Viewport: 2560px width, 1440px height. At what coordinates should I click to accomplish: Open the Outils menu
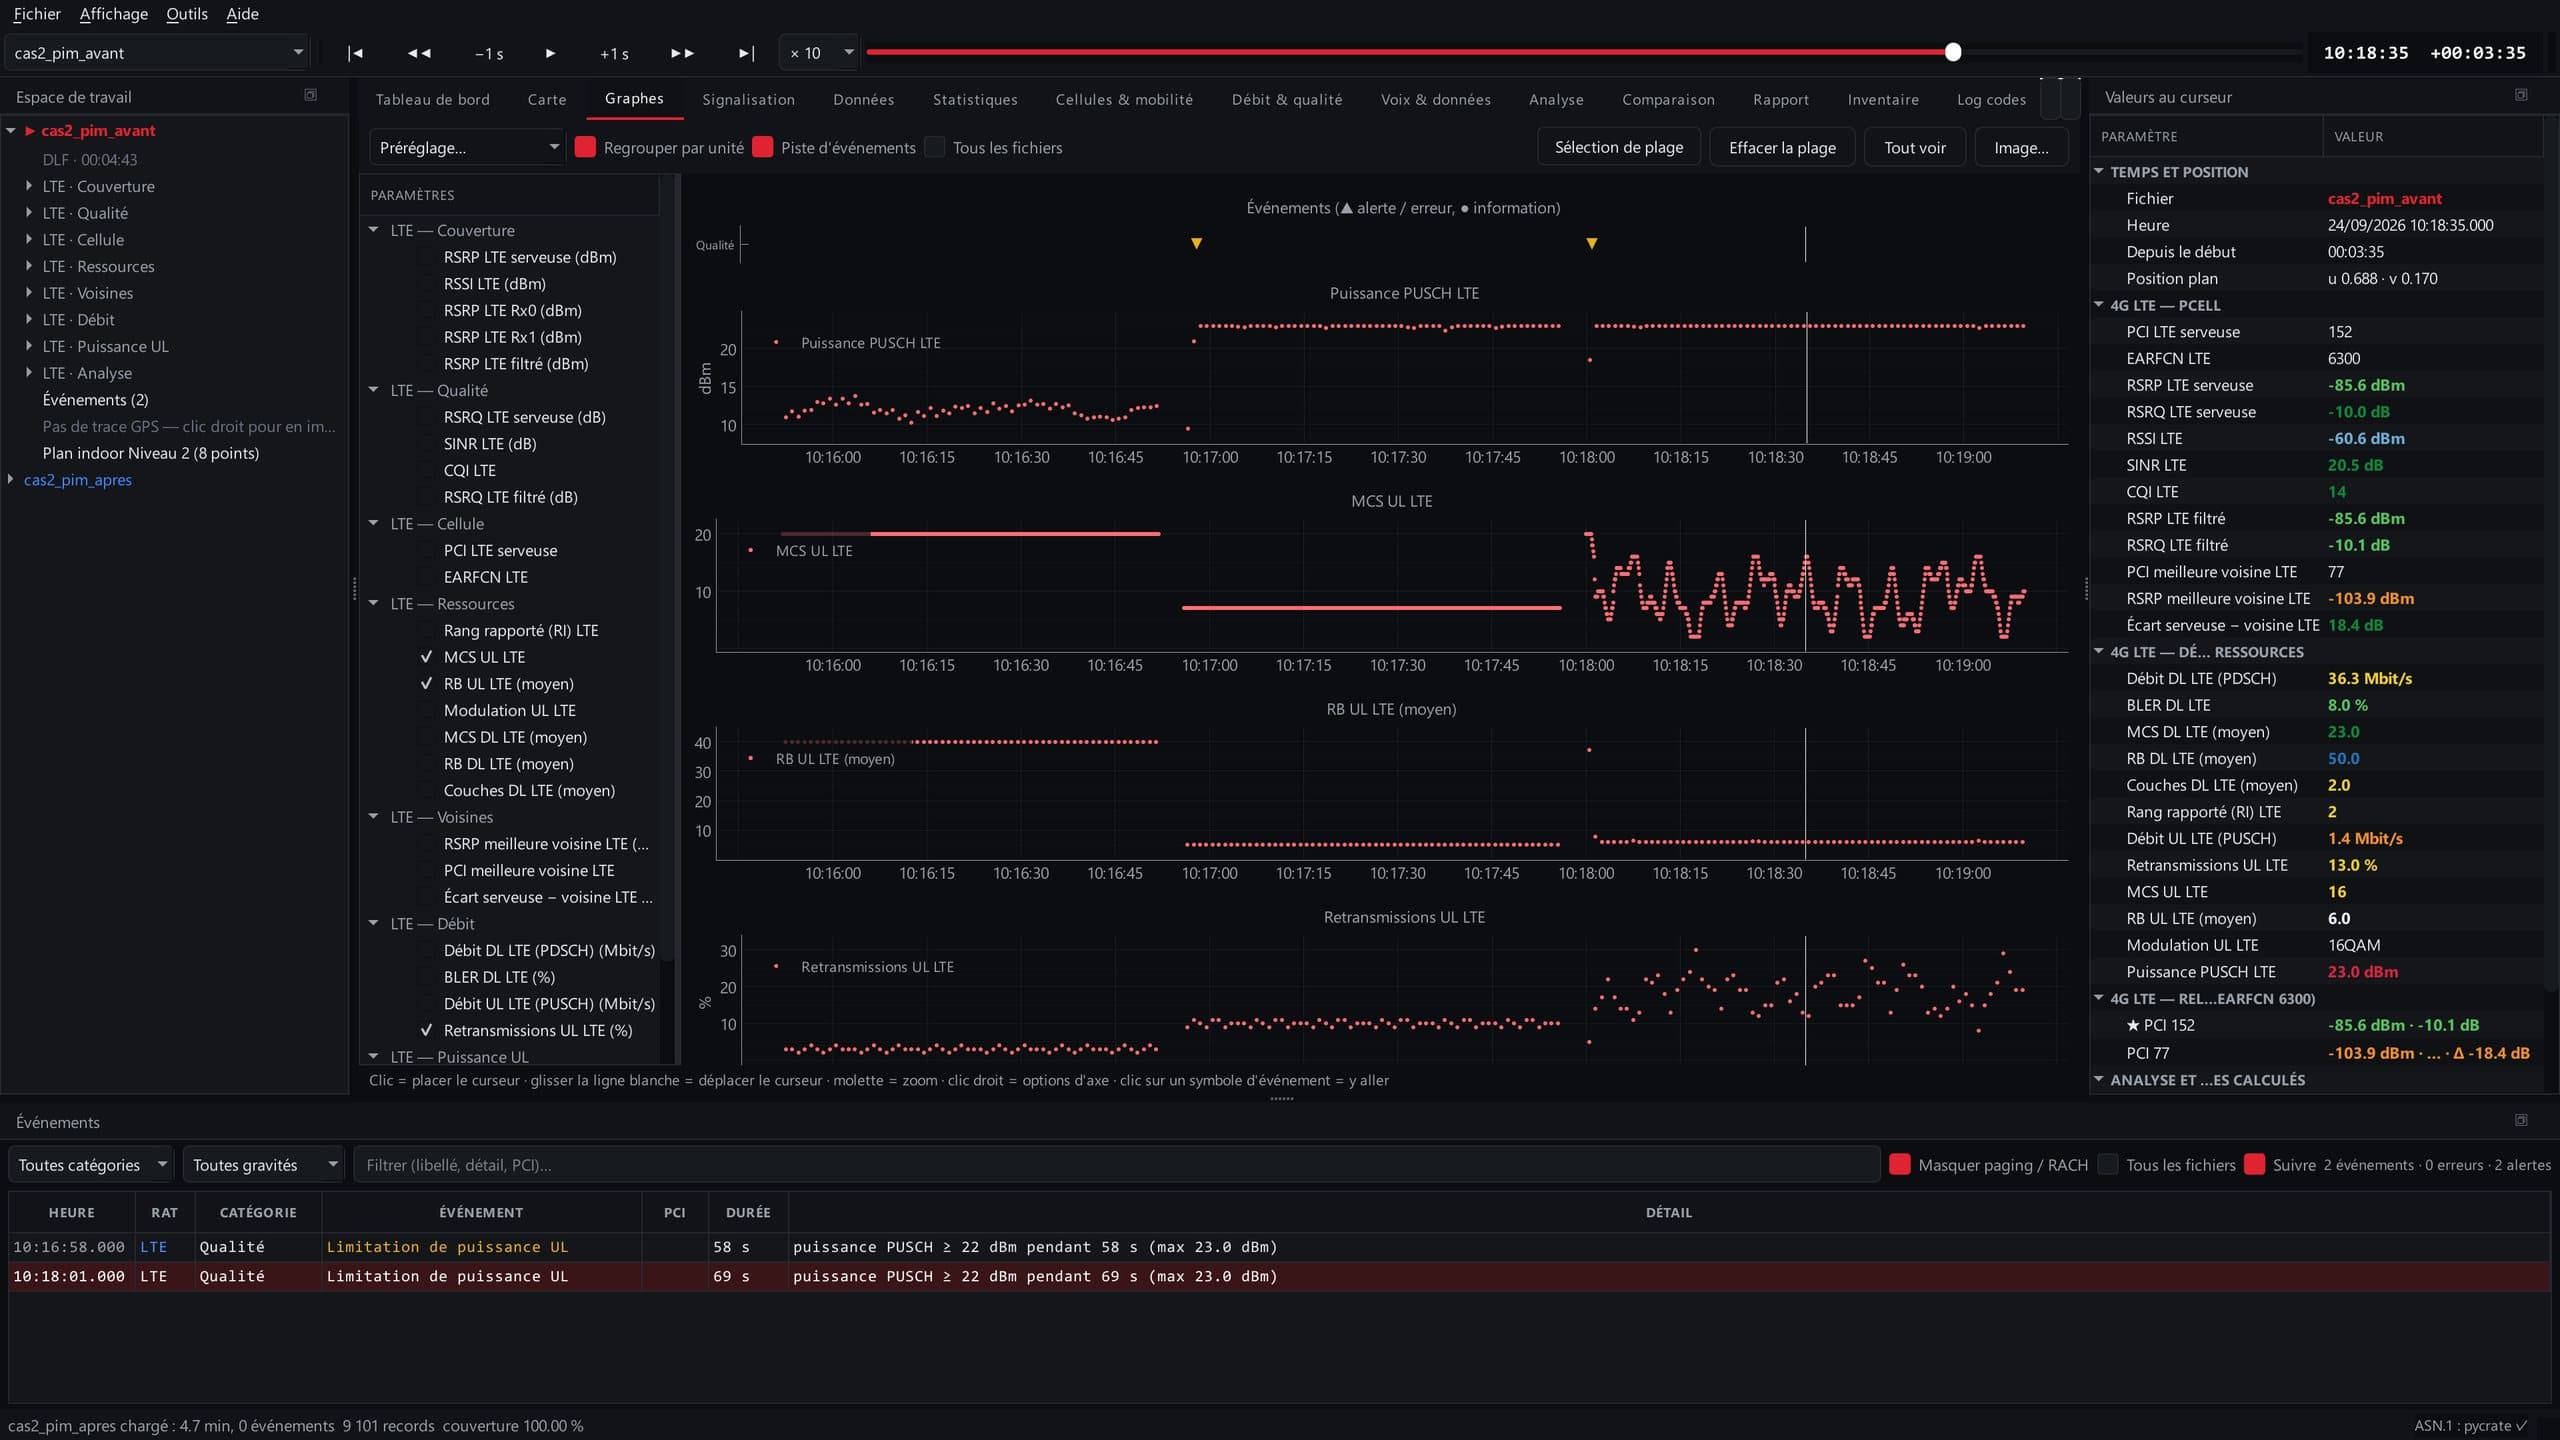(187, 14)
